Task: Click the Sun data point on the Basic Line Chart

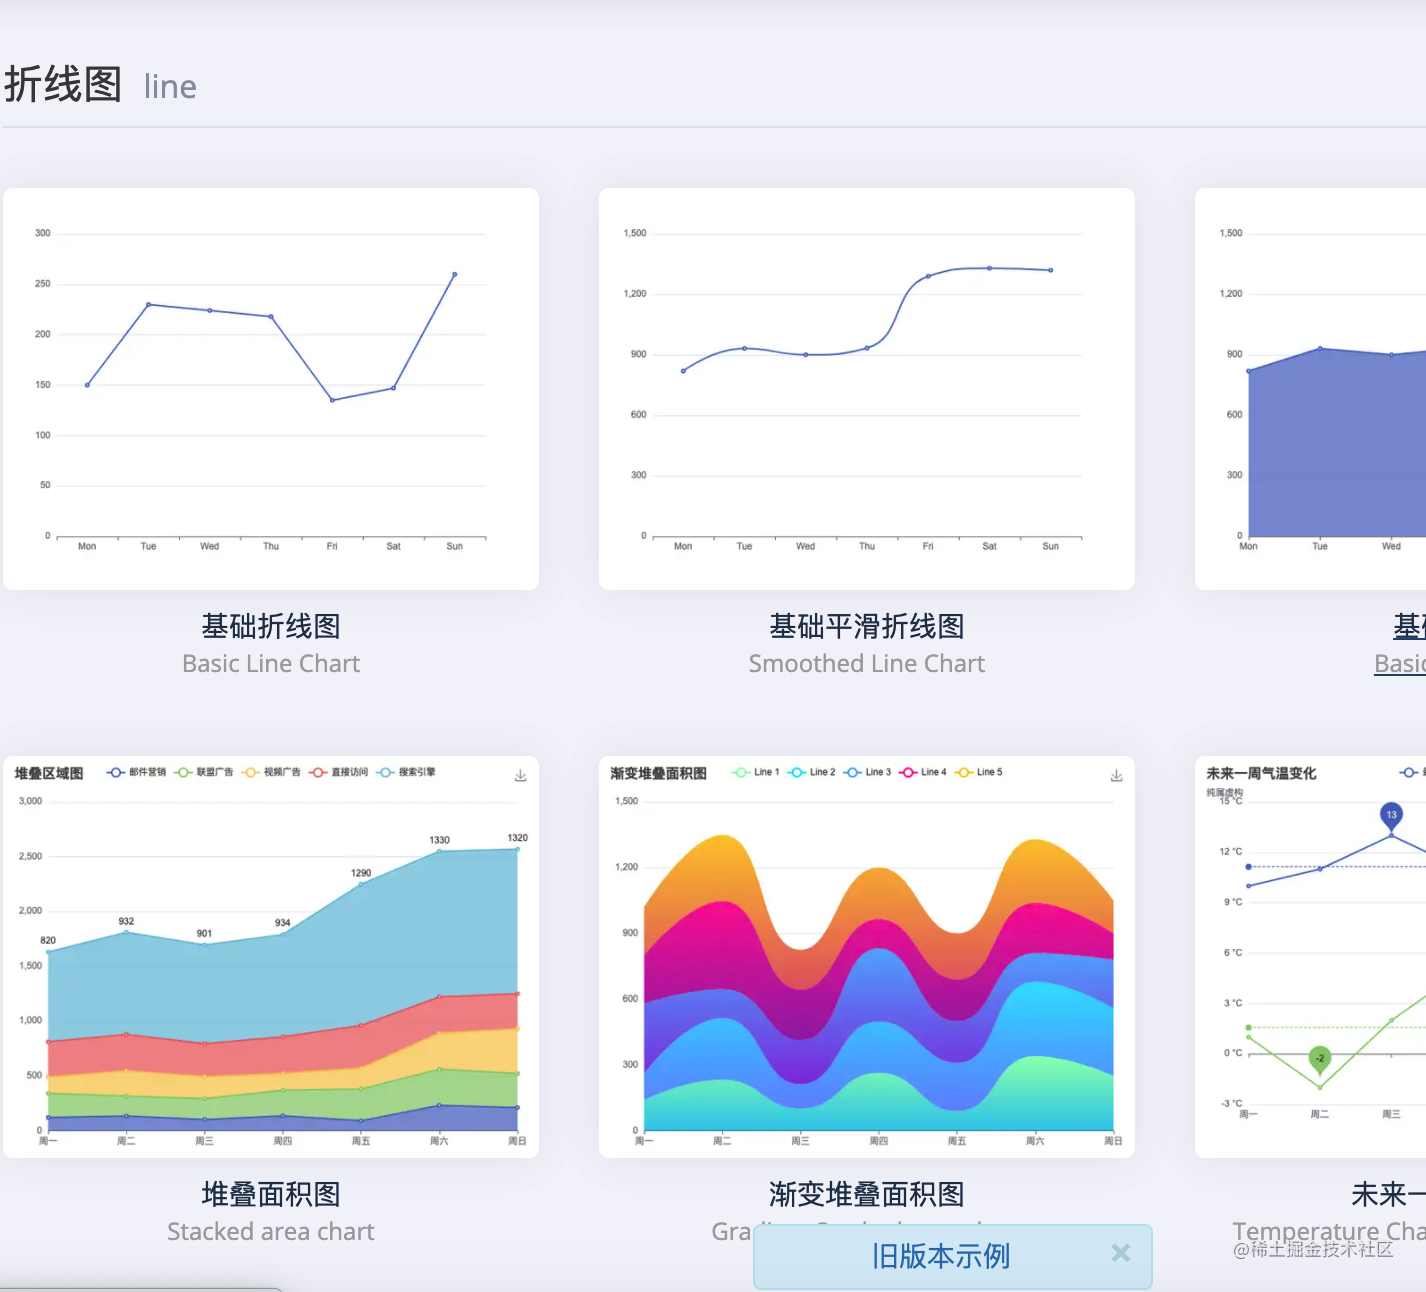Action: tap(455, 274)
